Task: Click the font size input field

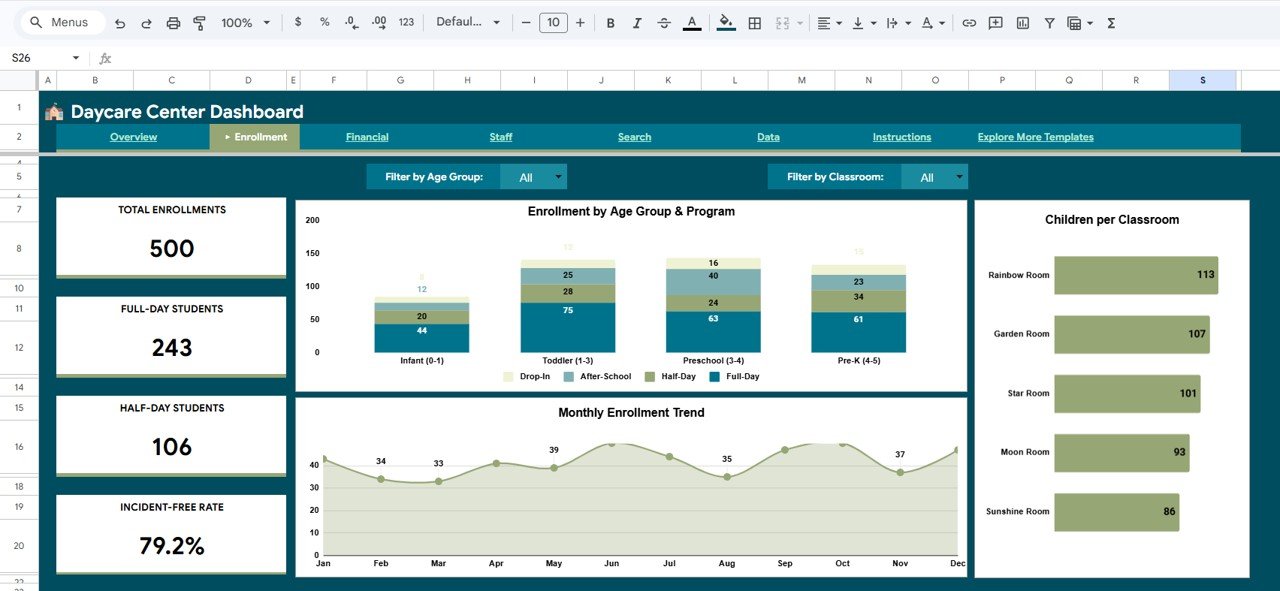Action: click(x=553, y=22)
